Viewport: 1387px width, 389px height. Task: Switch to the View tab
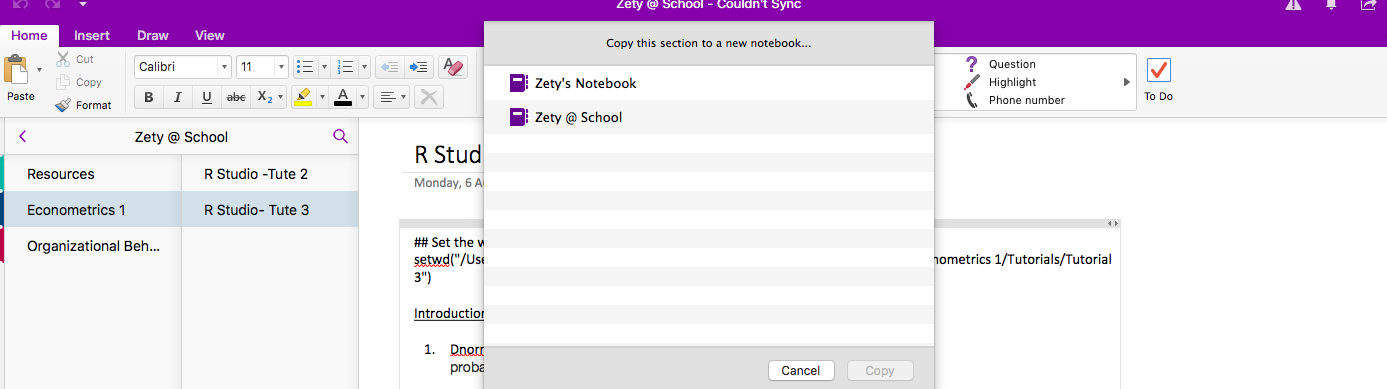[210, 35]
